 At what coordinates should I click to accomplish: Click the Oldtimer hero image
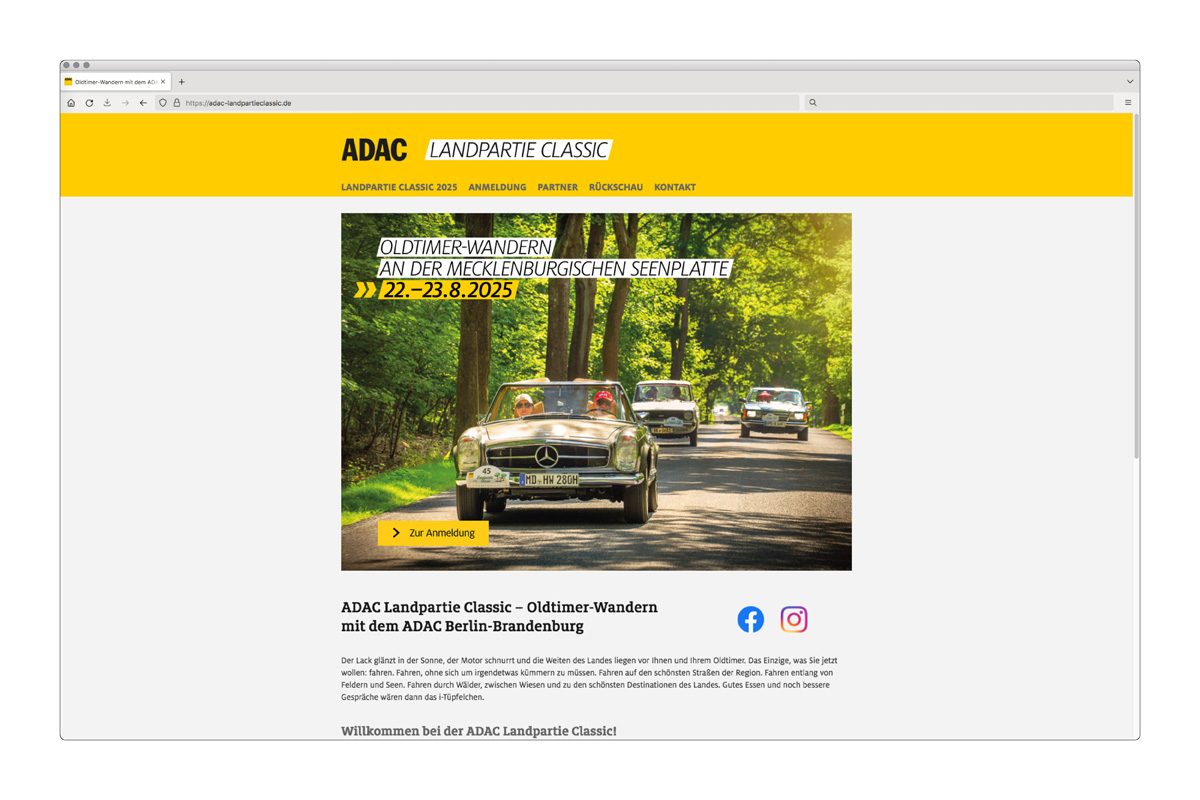pyautogui.click(x=596, y=392)
